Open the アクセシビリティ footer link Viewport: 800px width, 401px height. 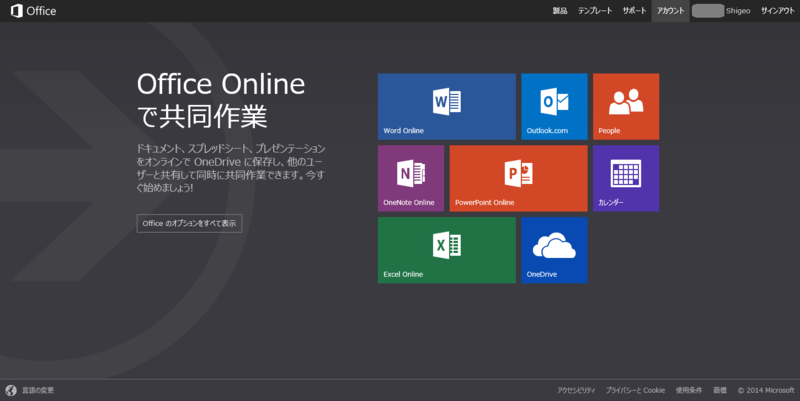[576, 390]
